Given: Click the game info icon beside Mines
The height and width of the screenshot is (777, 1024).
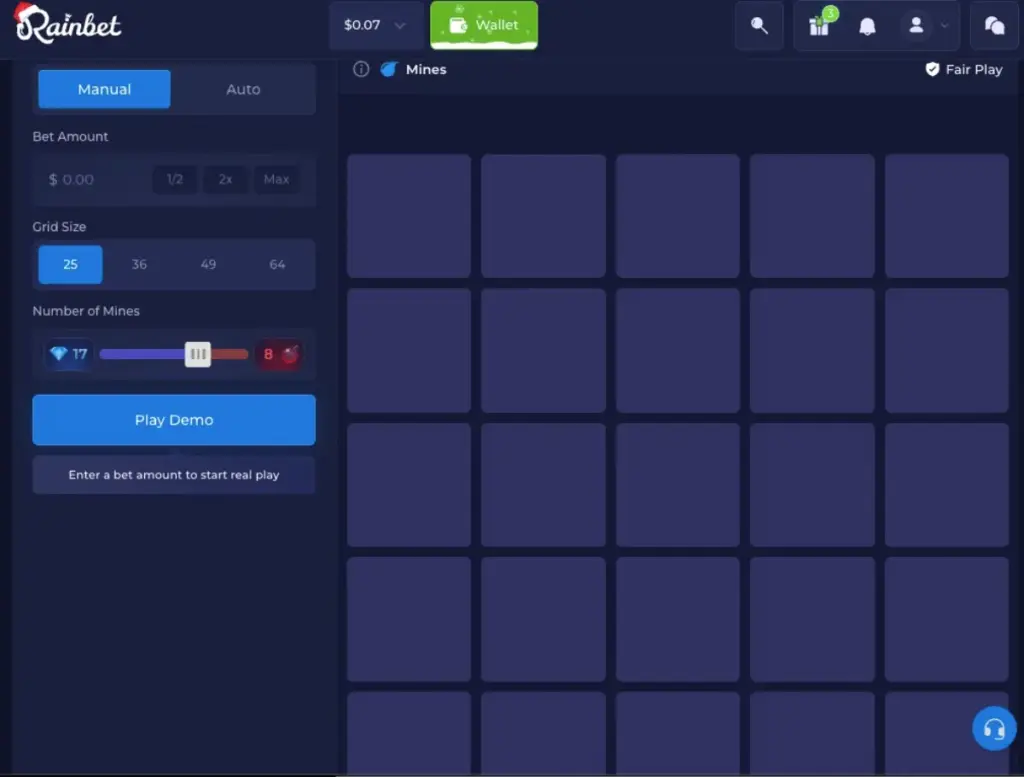Looking at the screenshot, I should click(x=361, y=69).
